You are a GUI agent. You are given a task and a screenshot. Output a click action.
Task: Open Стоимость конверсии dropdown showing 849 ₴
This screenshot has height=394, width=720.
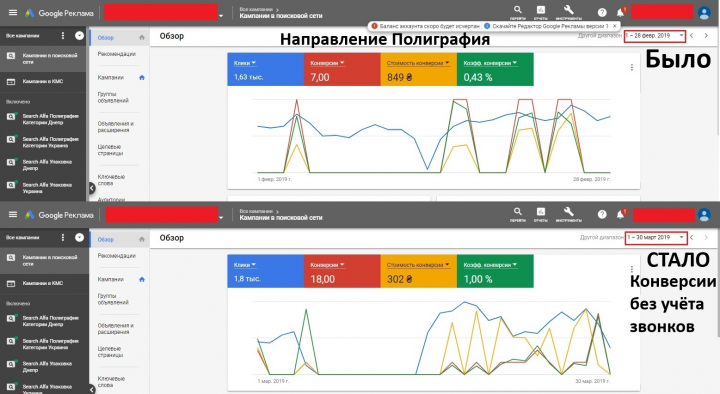point(418,63)
